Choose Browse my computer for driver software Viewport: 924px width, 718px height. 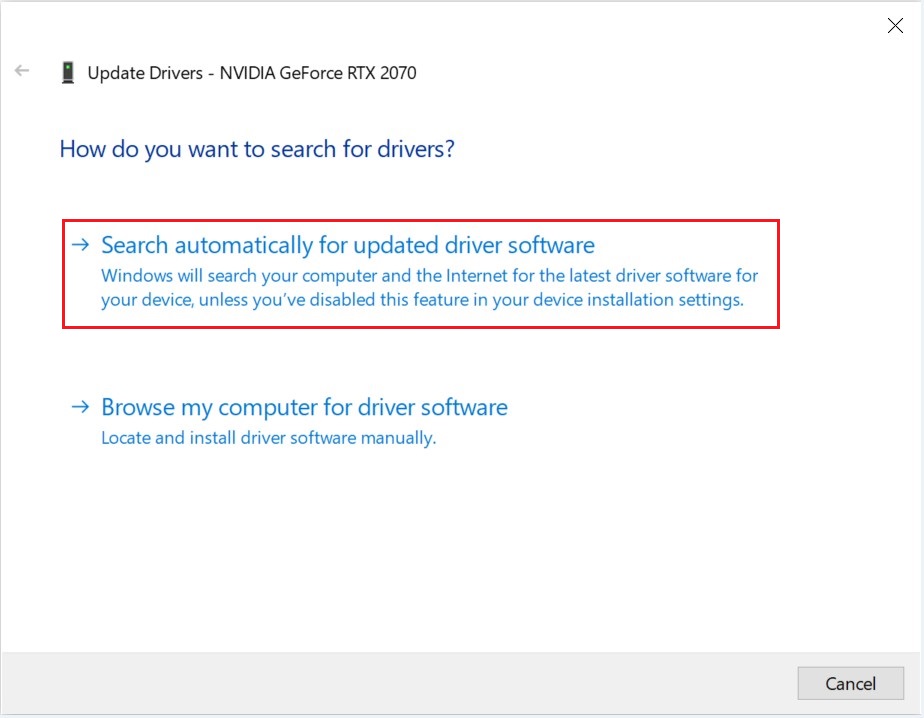[x=304, y=407]
